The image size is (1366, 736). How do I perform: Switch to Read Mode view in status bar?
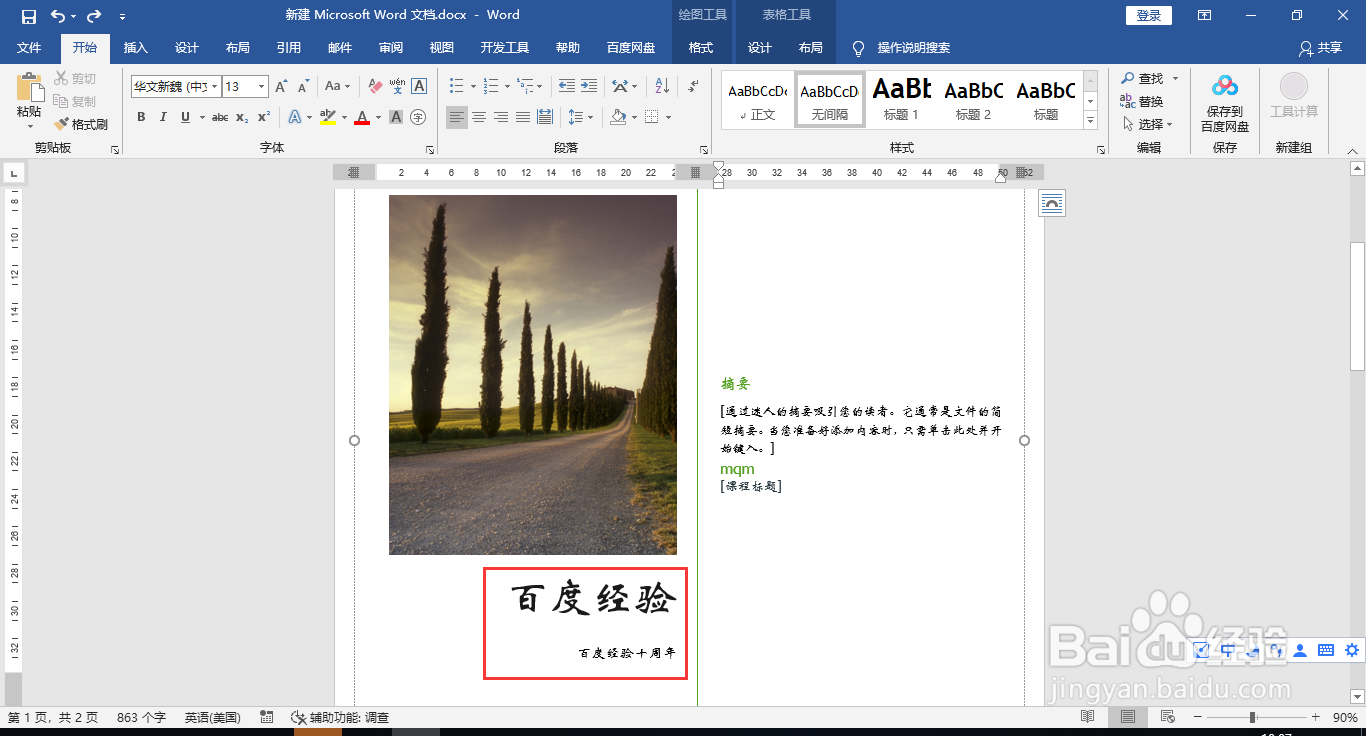click(1088, 717)
